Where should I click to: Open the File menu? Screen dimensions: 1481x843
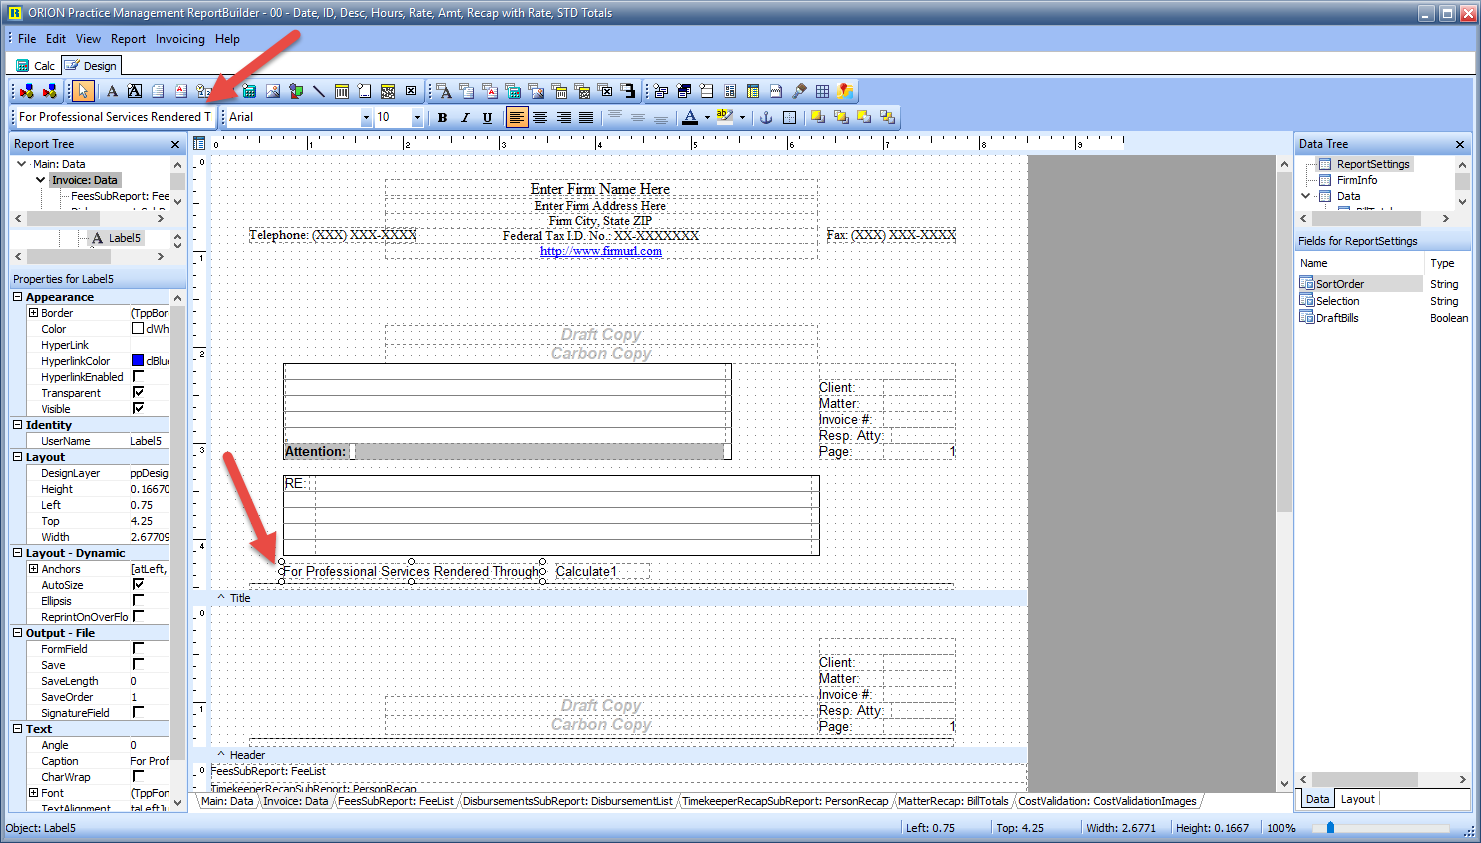27,39
